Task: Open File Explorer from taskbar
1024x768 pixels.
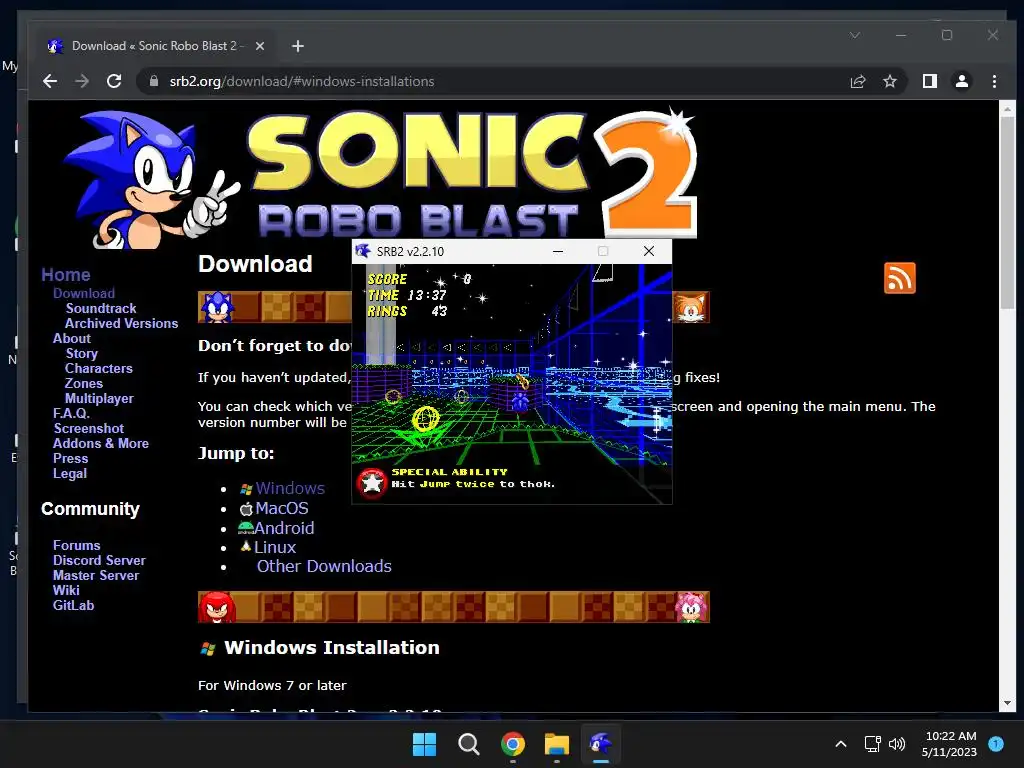Action: [x=556, y=744]
